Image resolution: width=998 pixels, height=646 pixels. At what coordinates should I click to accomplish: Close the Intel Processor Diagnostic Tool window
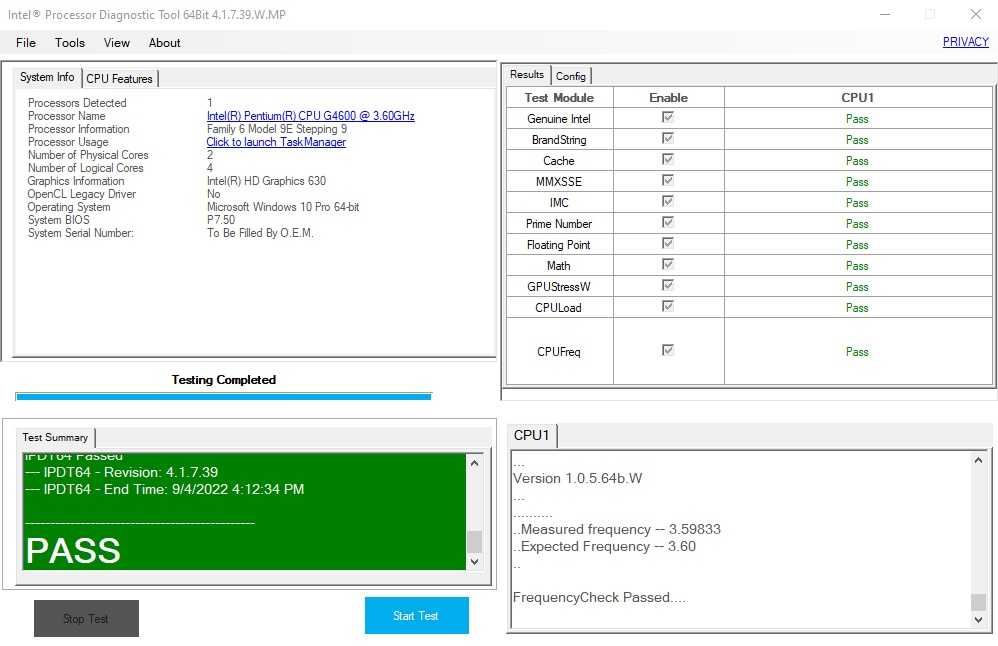[976, 14]
